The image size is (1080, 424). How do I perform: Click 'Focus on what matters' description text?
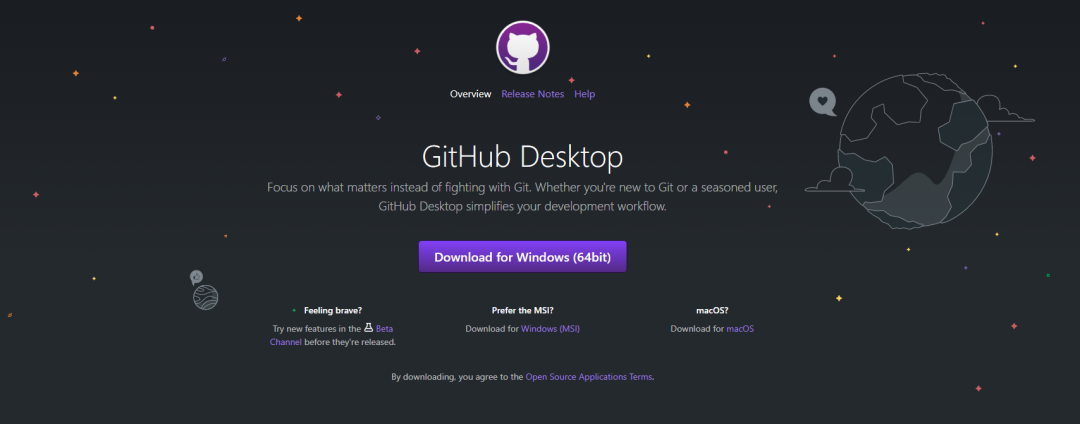pos(523,197)
